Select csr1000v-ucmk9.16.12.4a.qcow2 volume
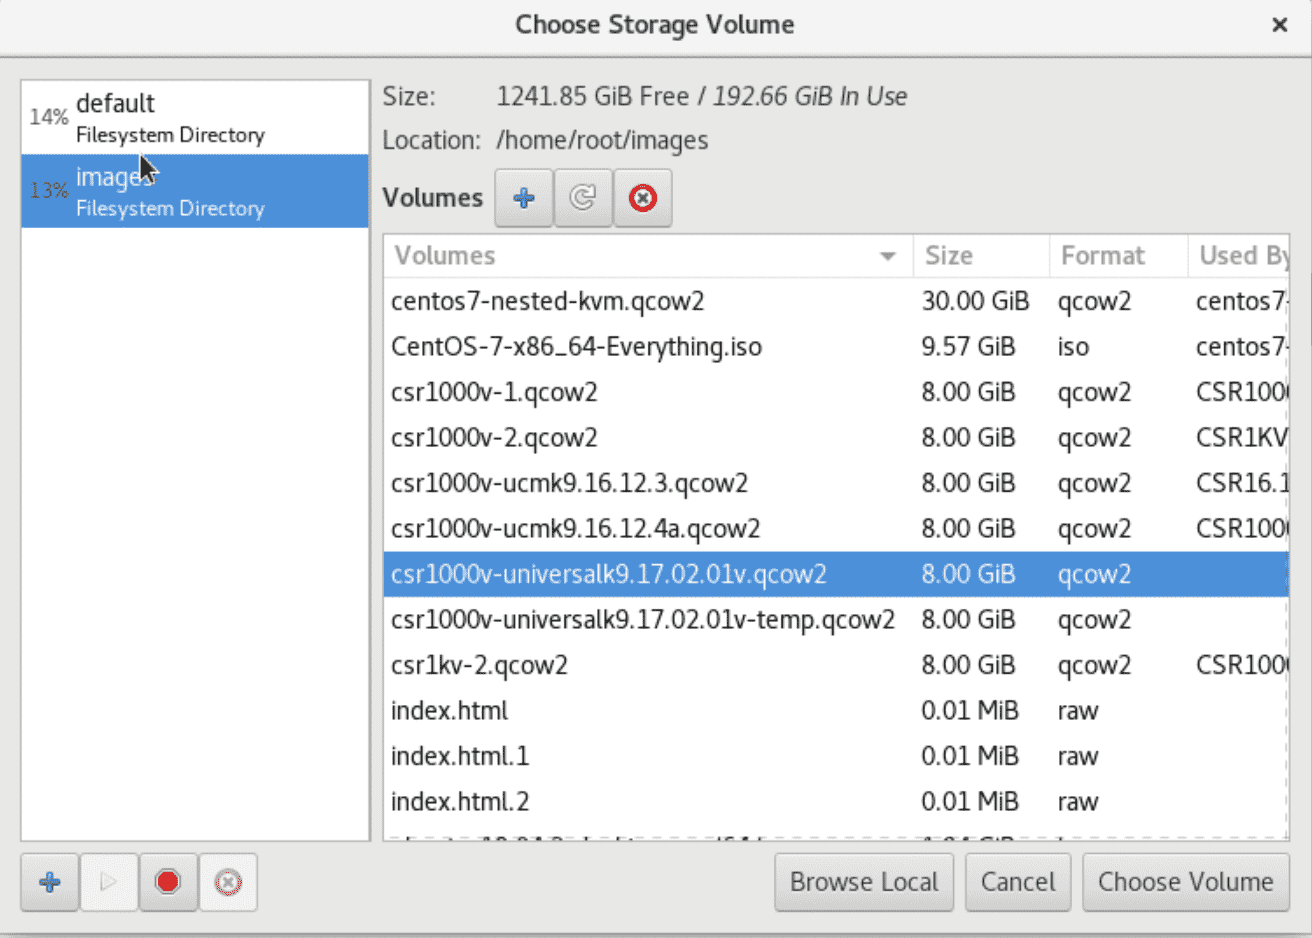The width and height of the screenshot is (1312, 938). coord(836,529)
